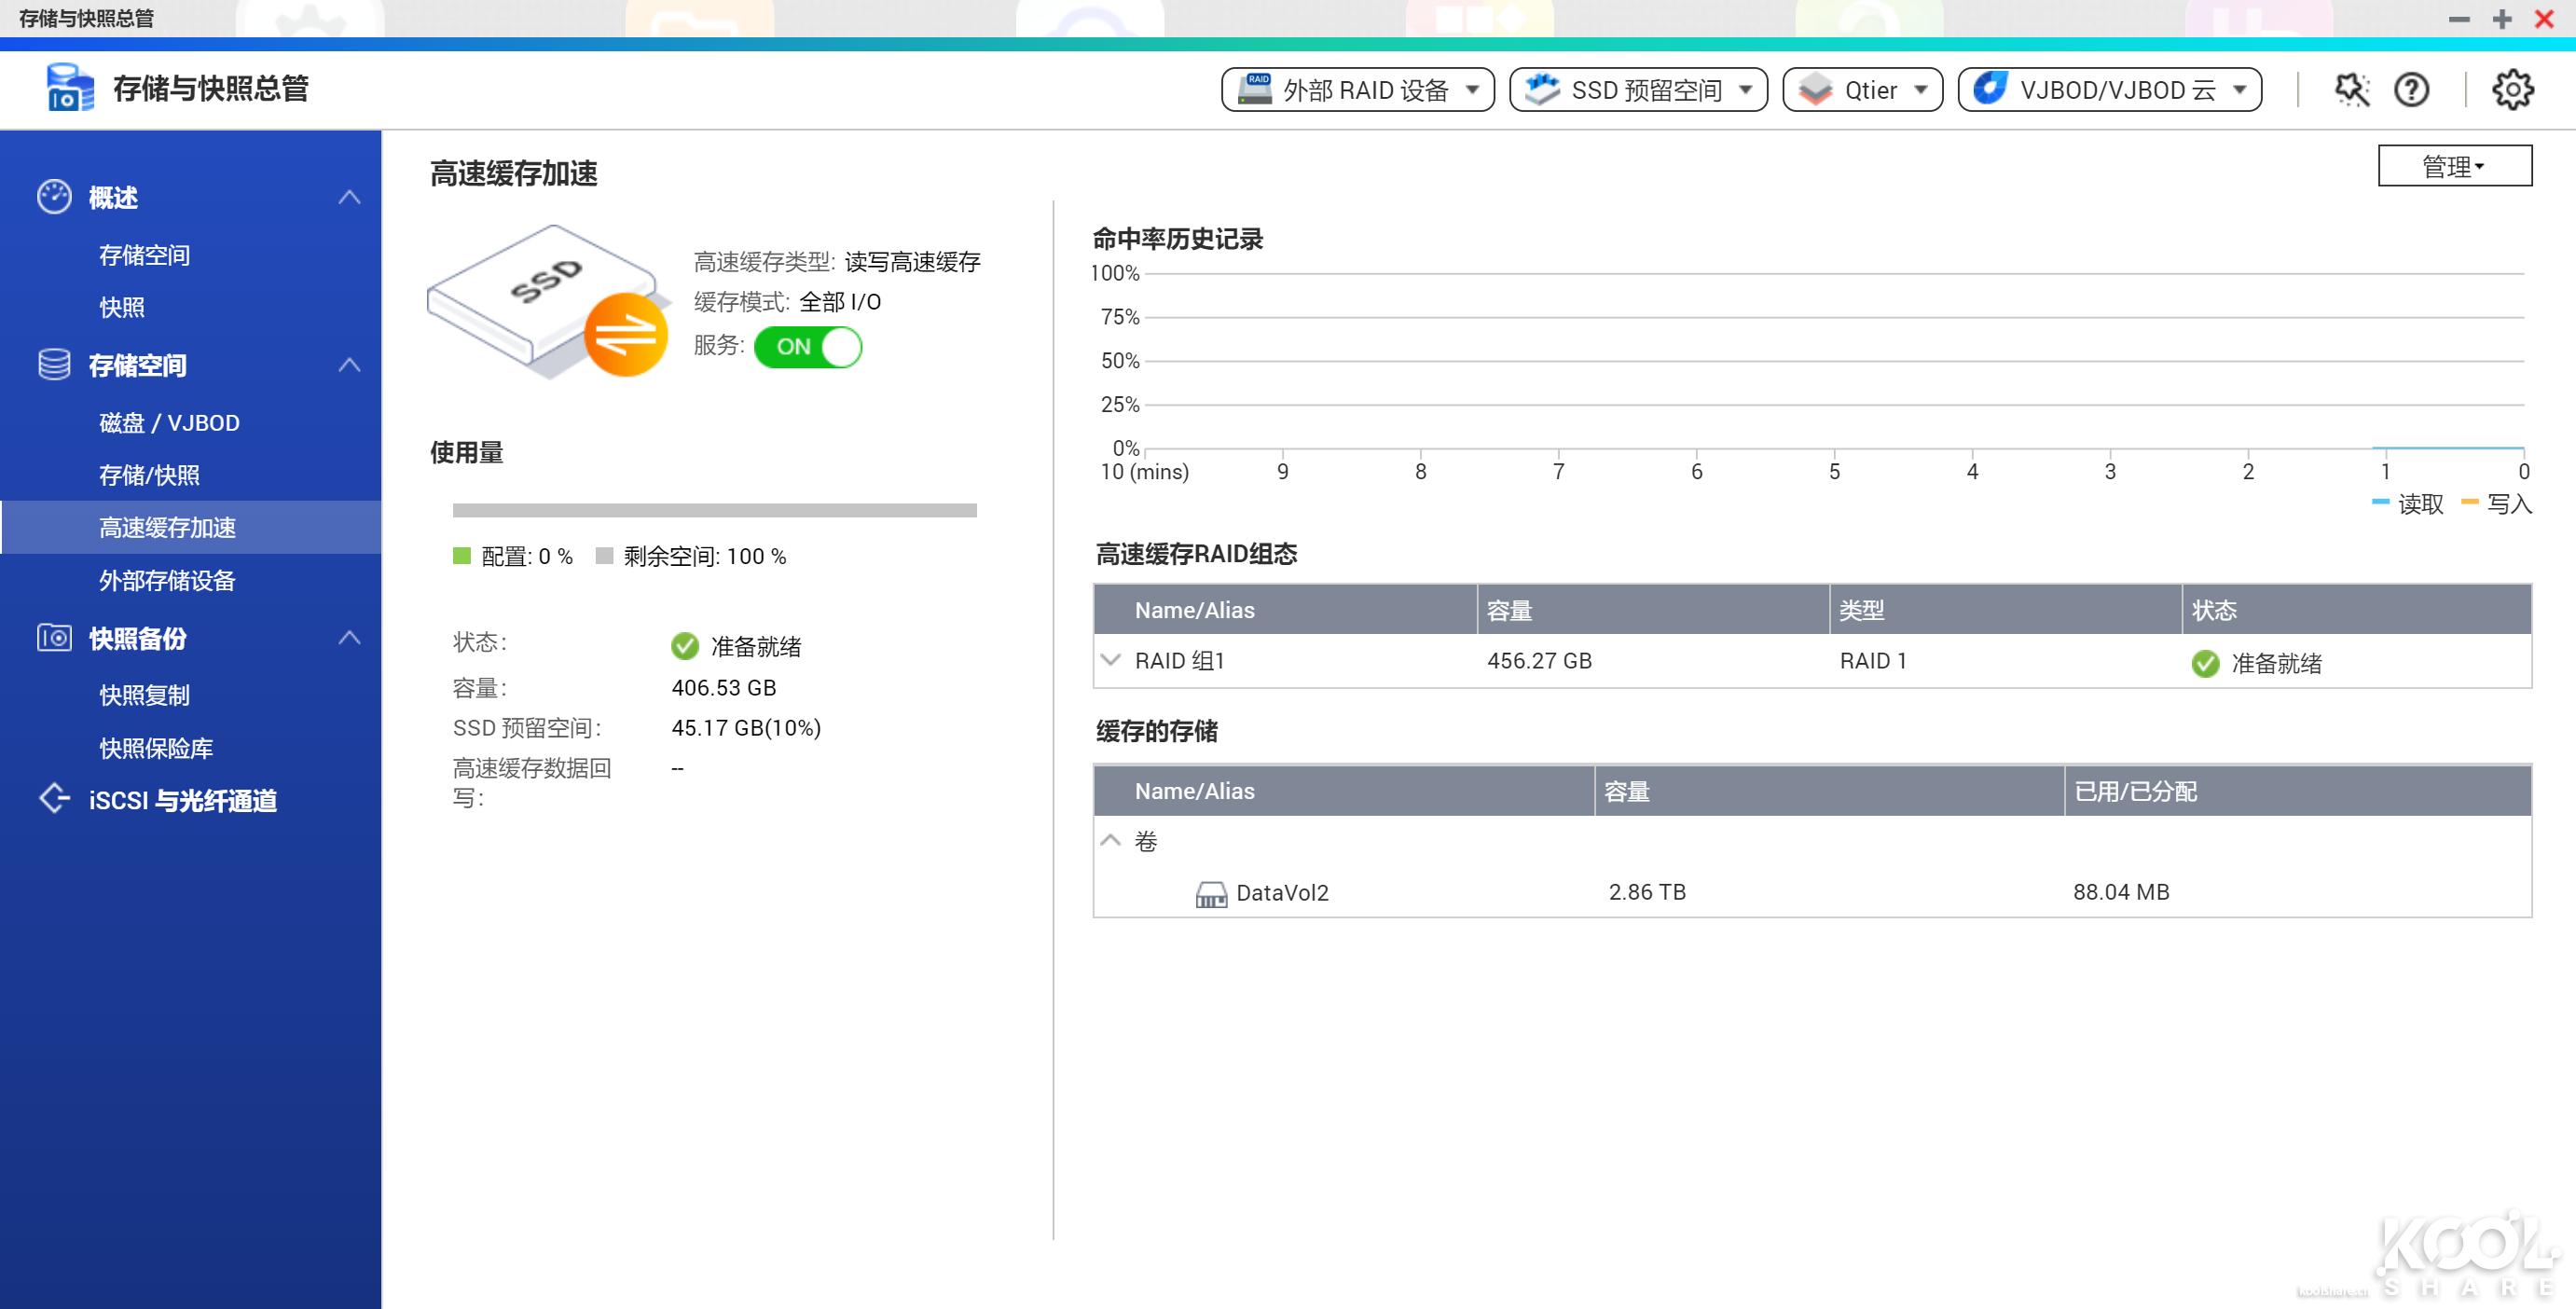Screen dimensions: 2576x1309
Task: Open 磁盘 / VJBOD page
Action: (x=168, y=422)
